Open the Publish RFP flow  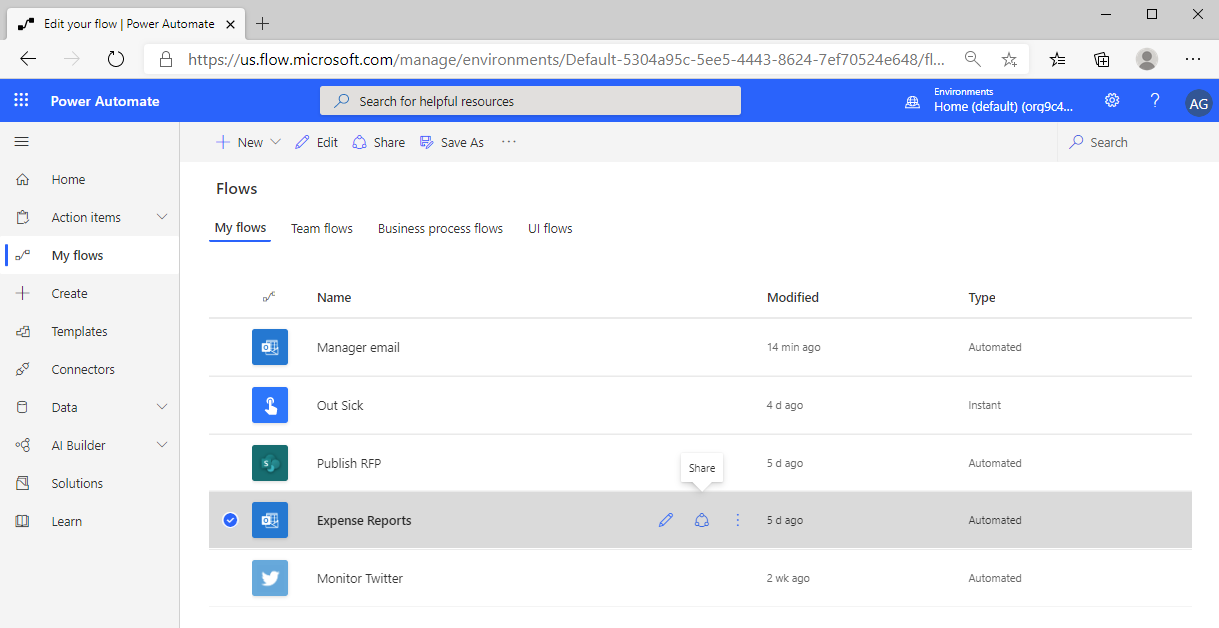[x=349, y=464]
